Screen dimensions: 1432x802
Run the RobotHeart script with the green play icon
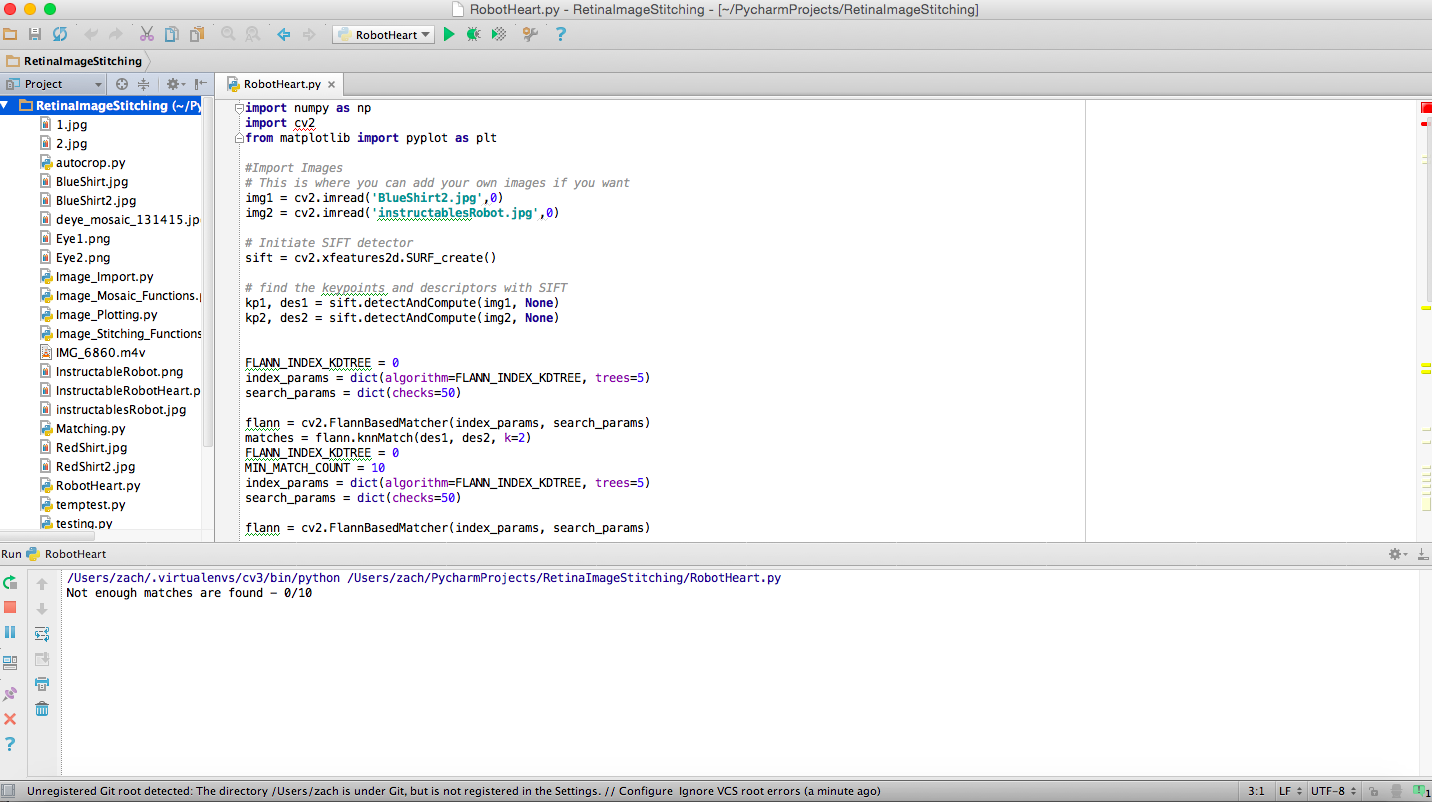tap(448, 33)
